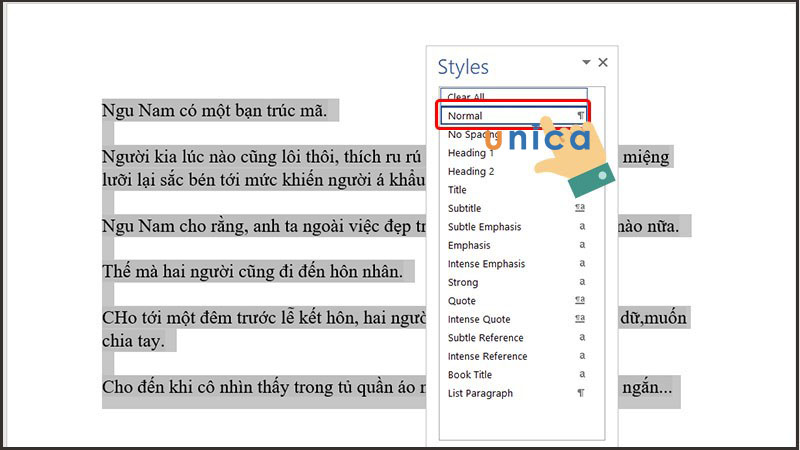Click the character icon beside Subtle Emphasis
800x450 pixels.
tap(582, 226)
